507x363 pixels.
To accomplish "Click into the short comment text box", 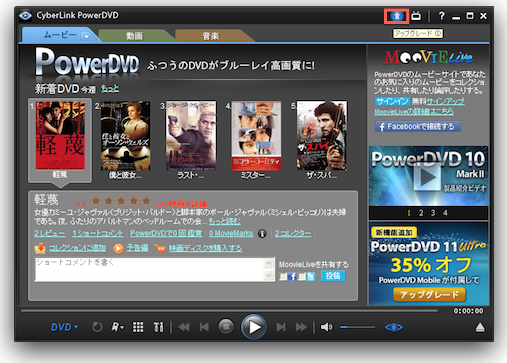I will [150, 269].
